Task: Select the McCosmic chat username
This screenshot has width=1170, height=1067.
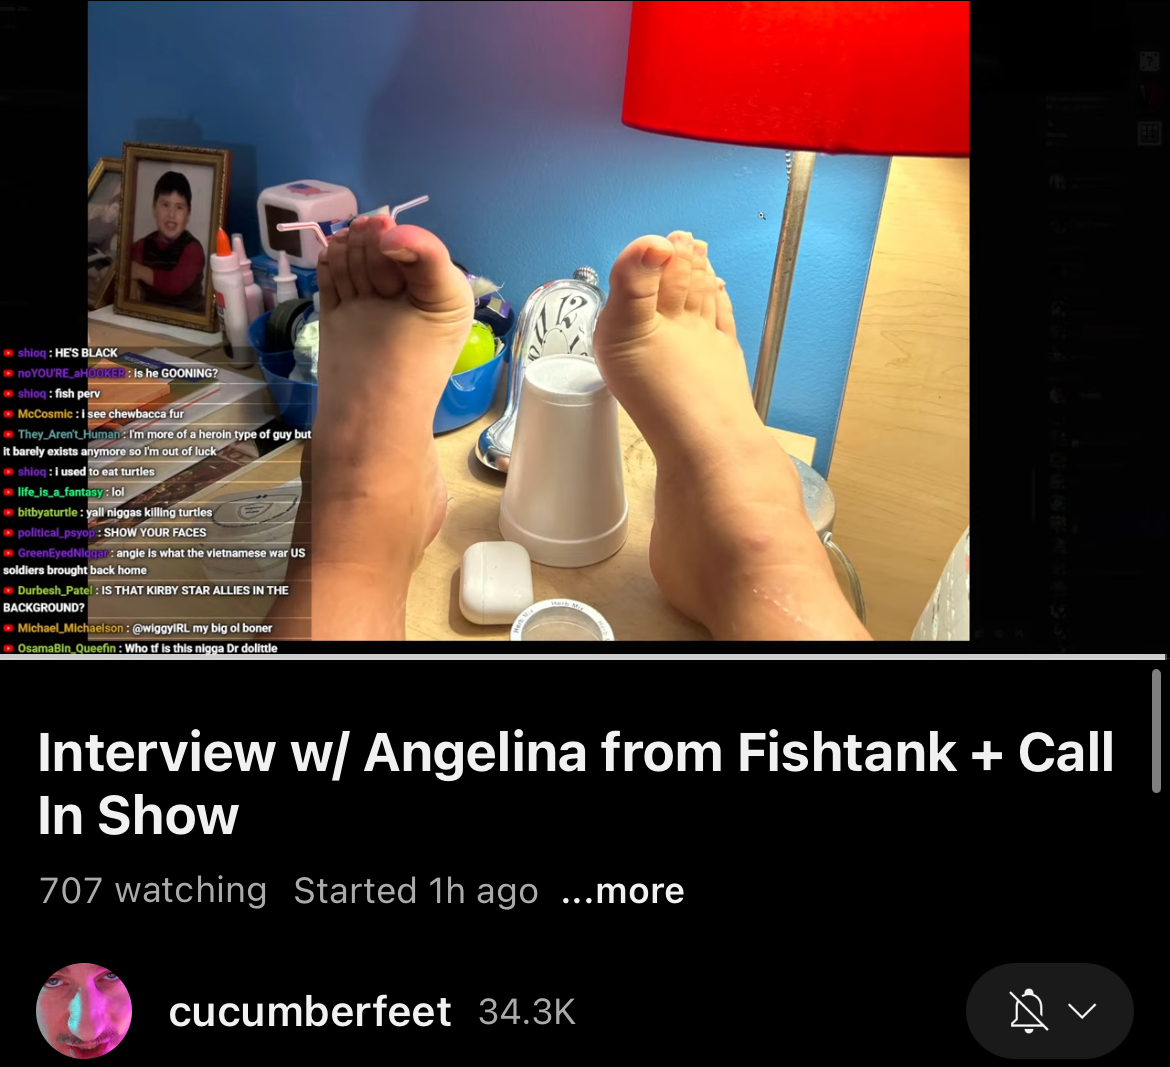Action: (45, 413)
